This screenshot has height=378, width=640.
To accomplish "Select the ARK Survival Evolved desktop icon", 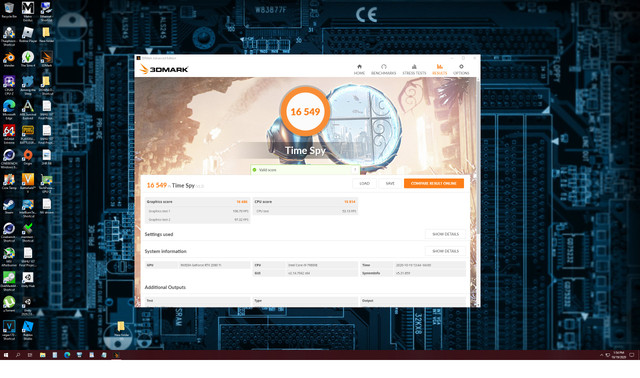I will (28, 110).
